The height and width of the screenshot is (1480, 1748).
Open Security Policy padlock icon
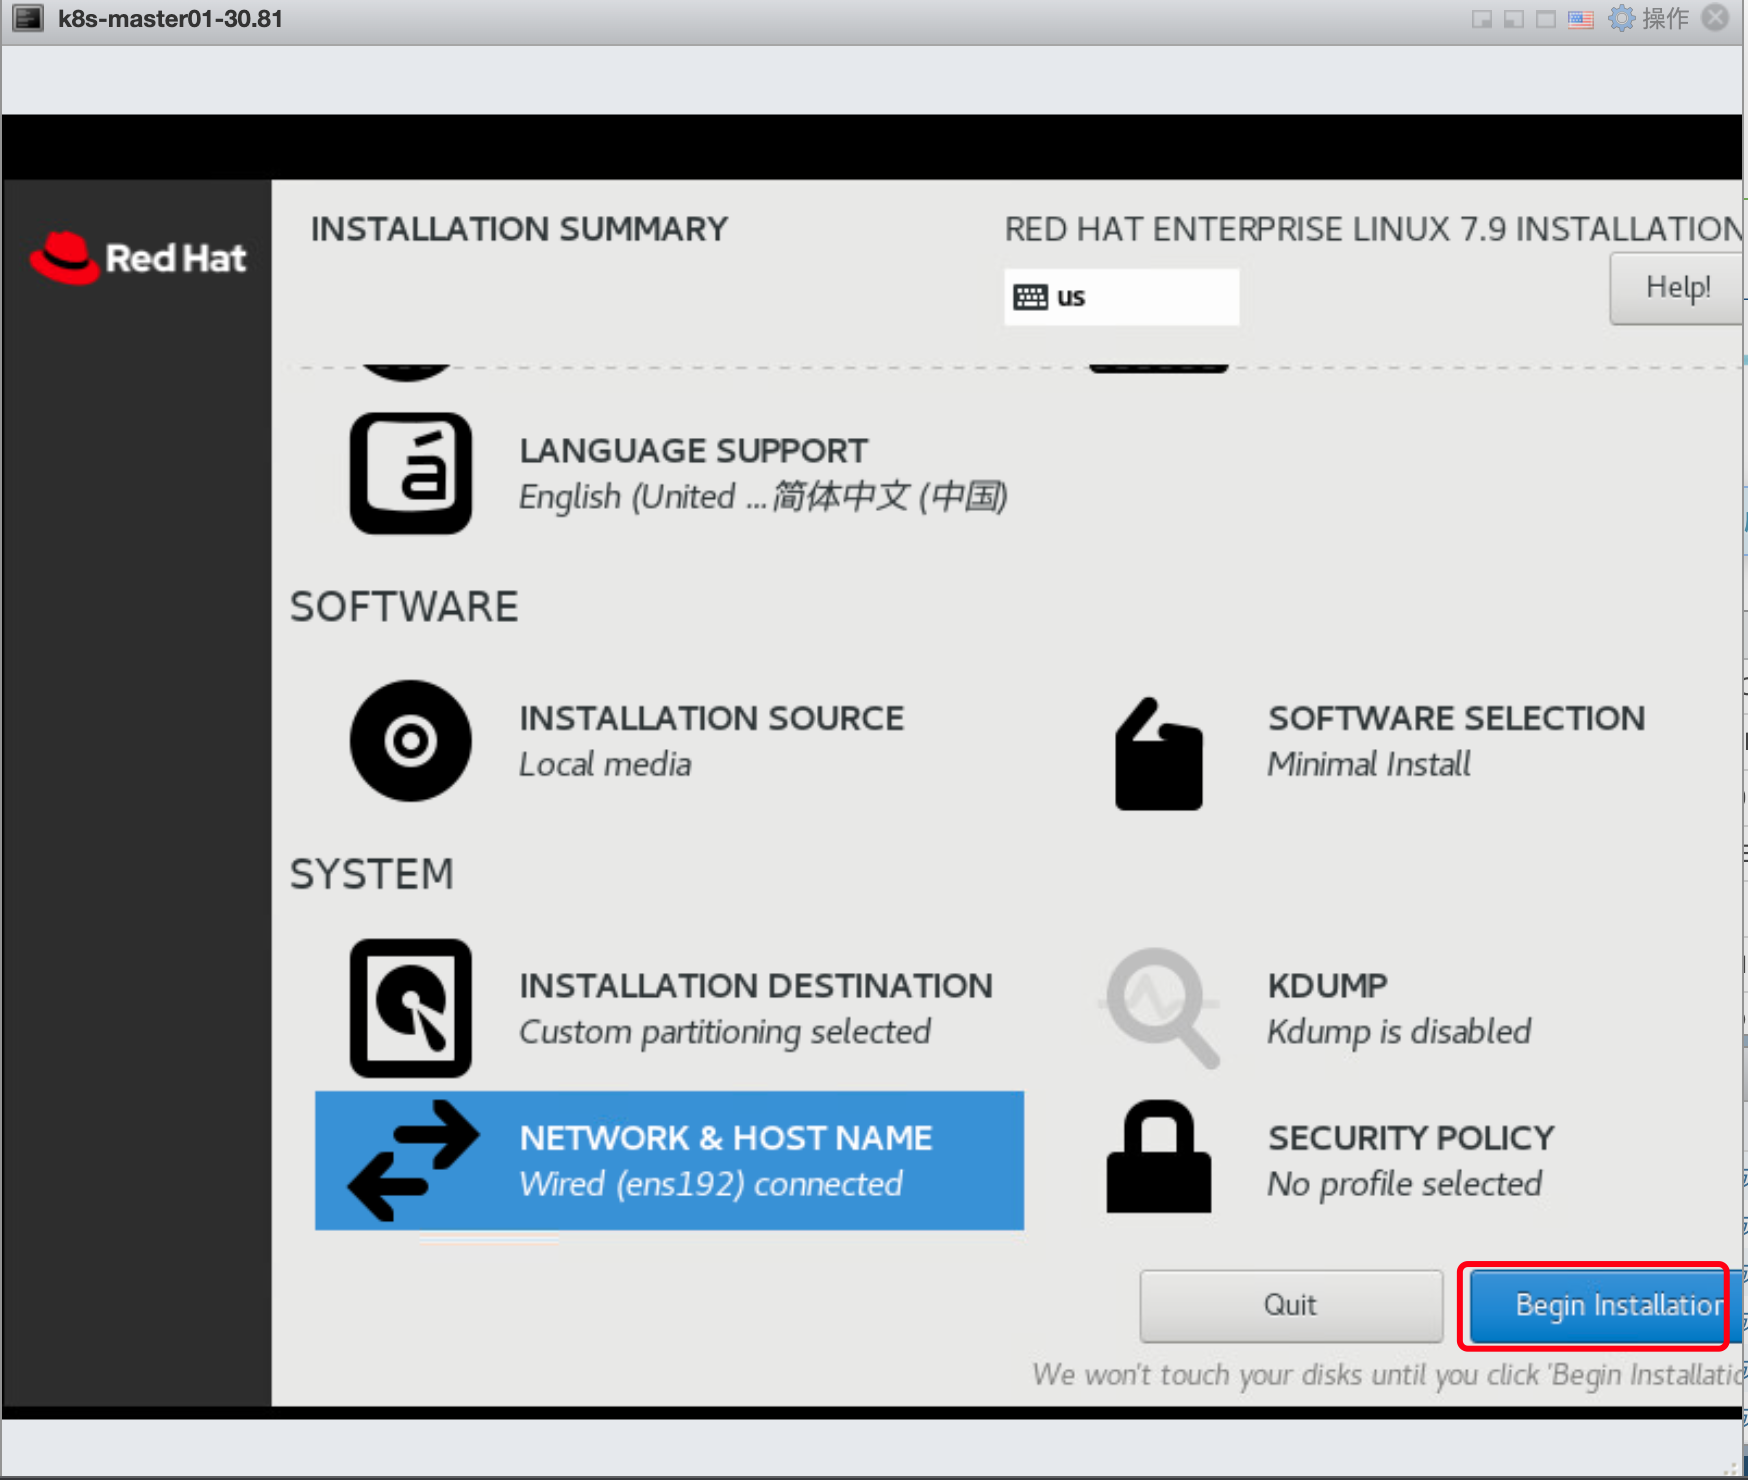[x=1158, y=1157]
